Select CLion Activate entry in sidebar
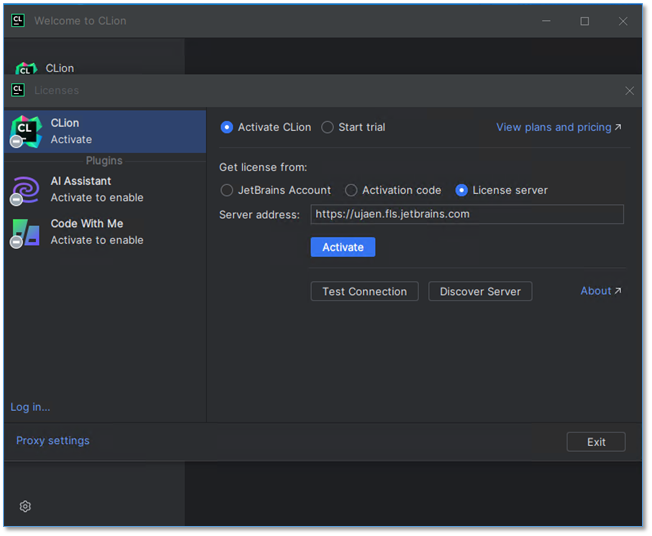The height and width of the screenshot is (536, 652). 105,131
